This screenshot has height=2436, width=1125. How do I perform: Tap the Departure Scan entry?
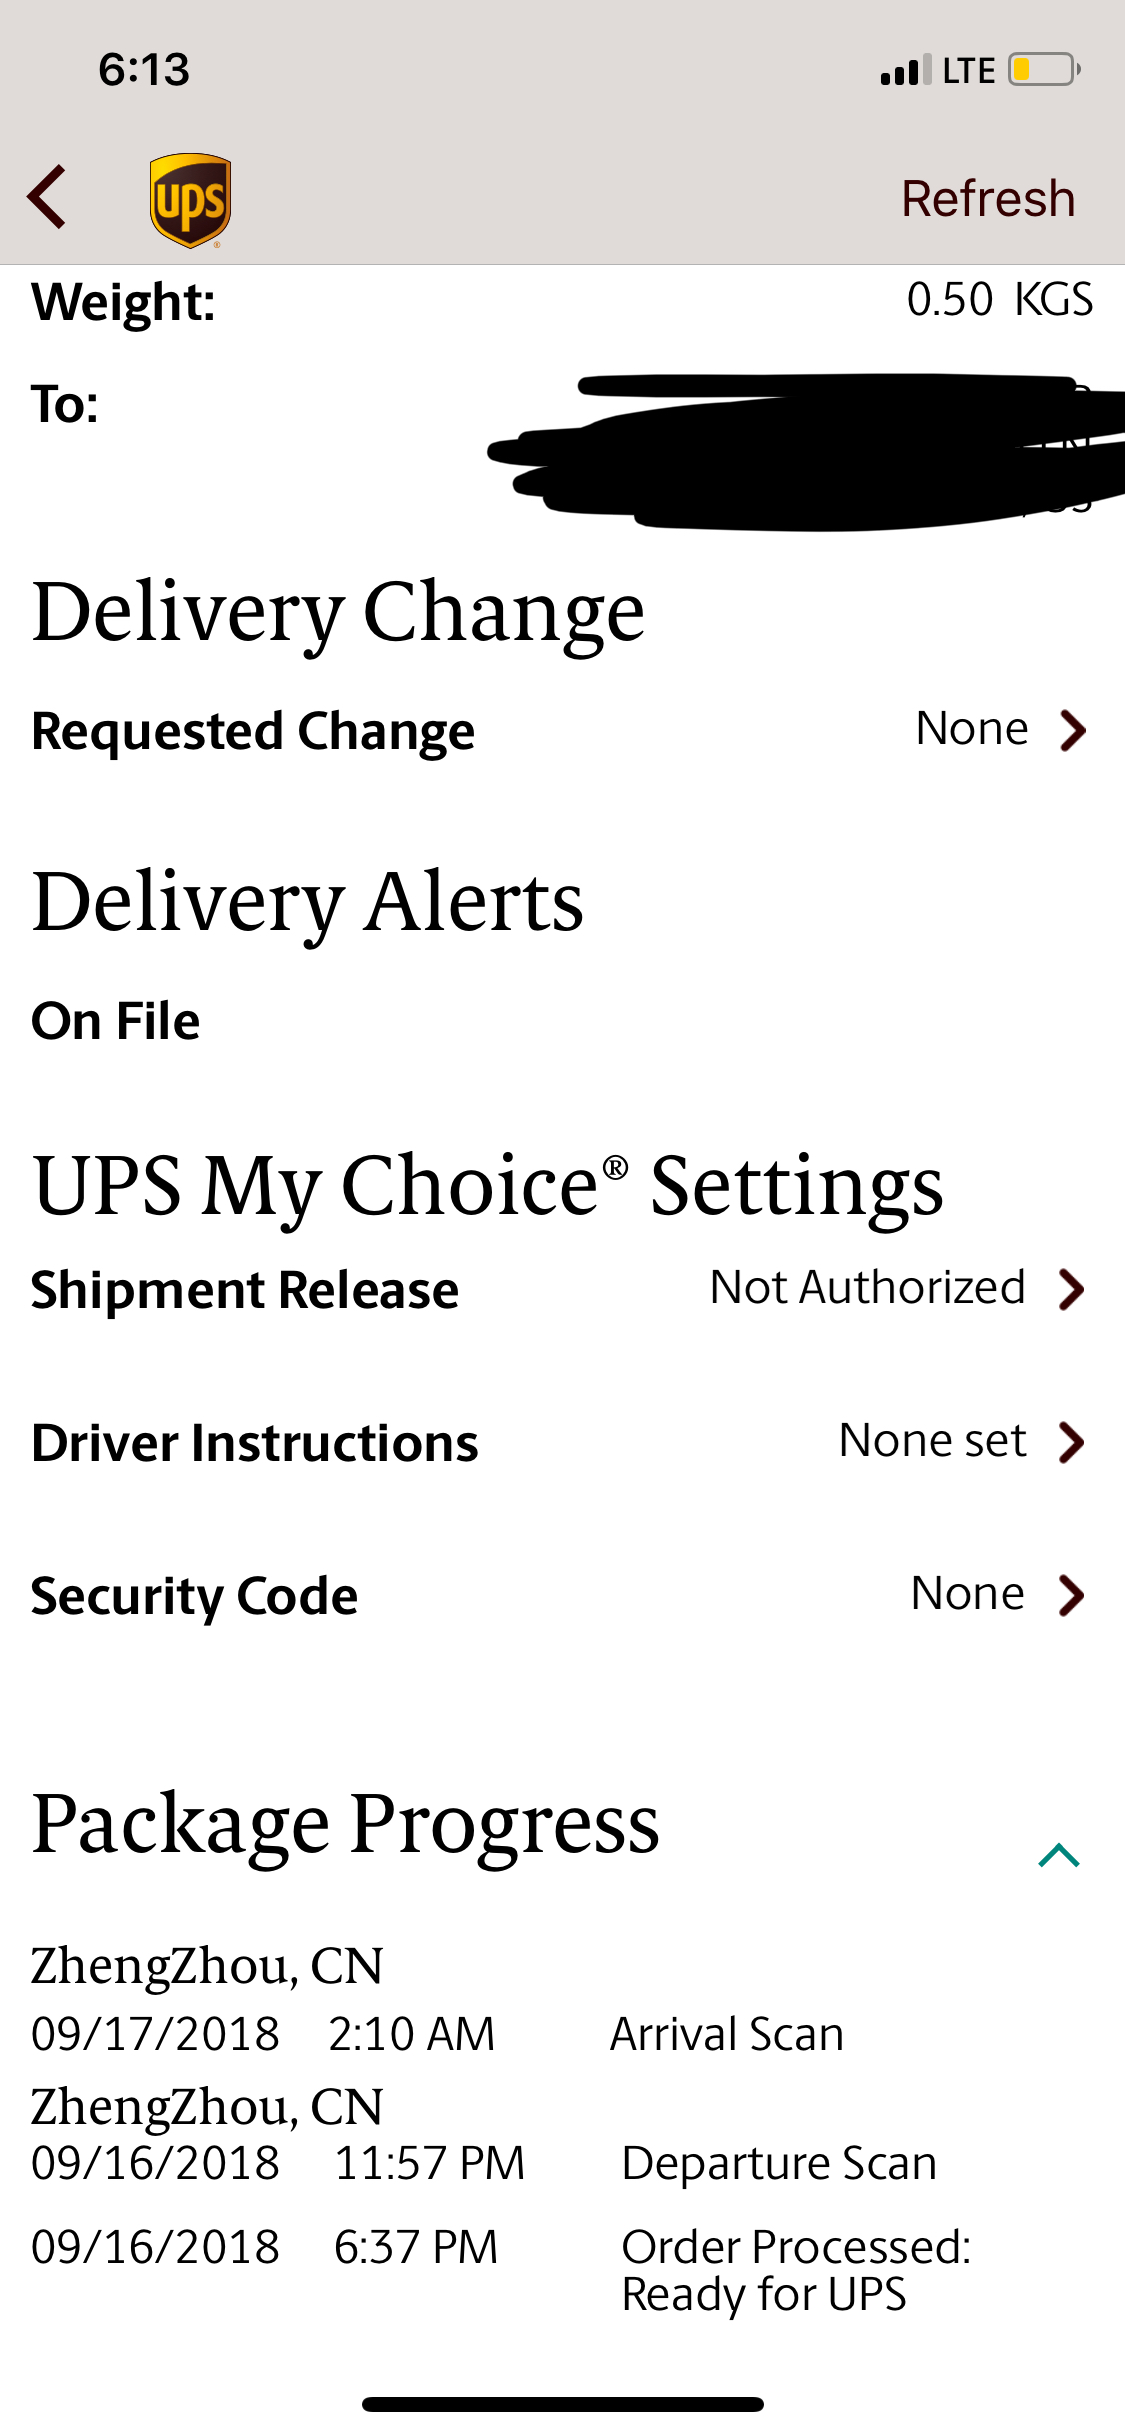point(779,2163)
